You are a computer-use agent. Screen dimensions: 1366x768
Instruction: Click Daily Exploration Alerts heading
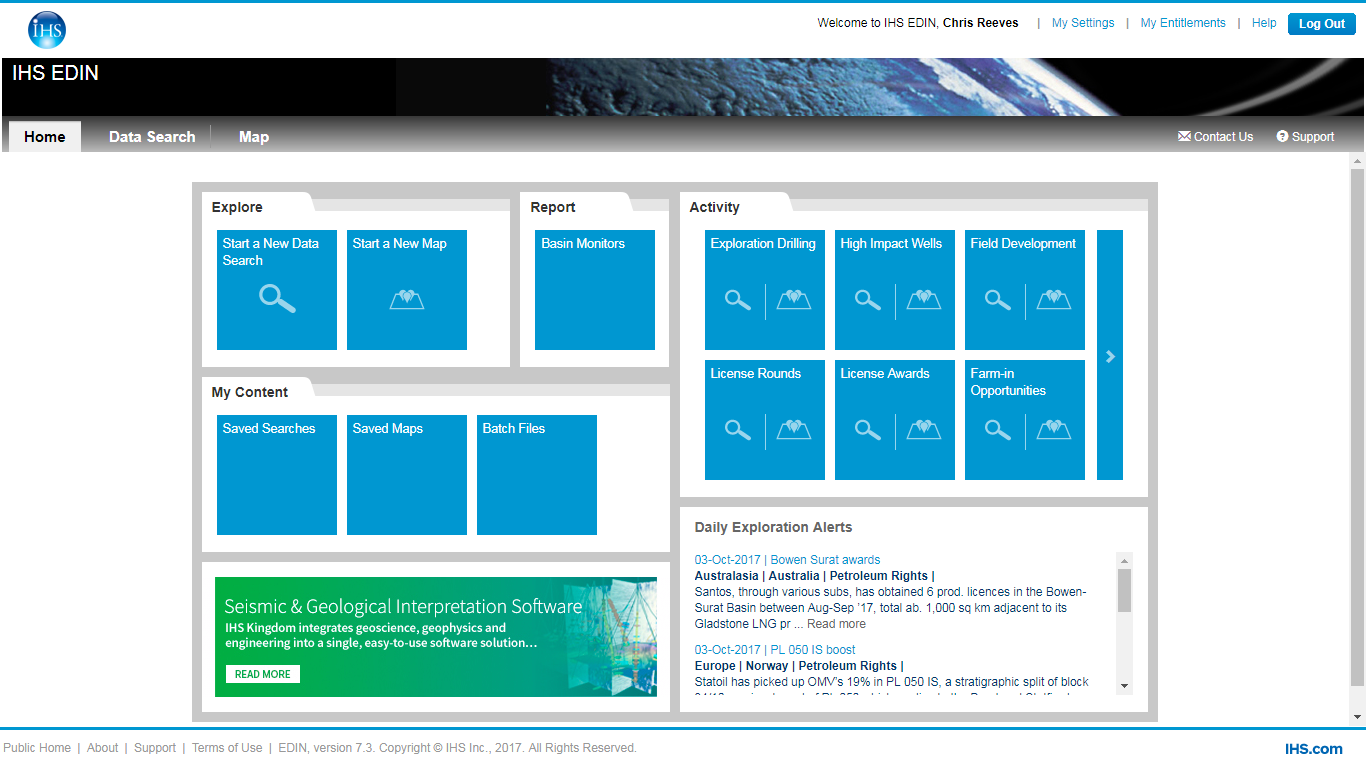(773, 527)
